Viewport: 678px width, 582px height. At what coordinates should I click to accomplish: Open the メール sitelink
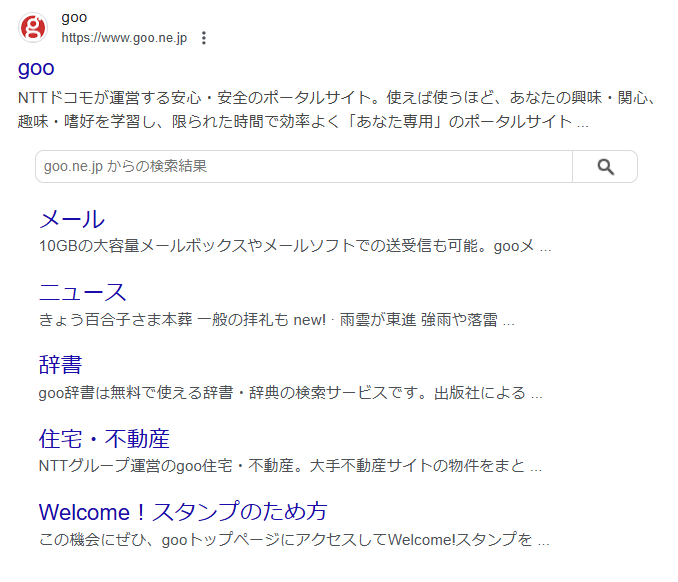[72, 219]
